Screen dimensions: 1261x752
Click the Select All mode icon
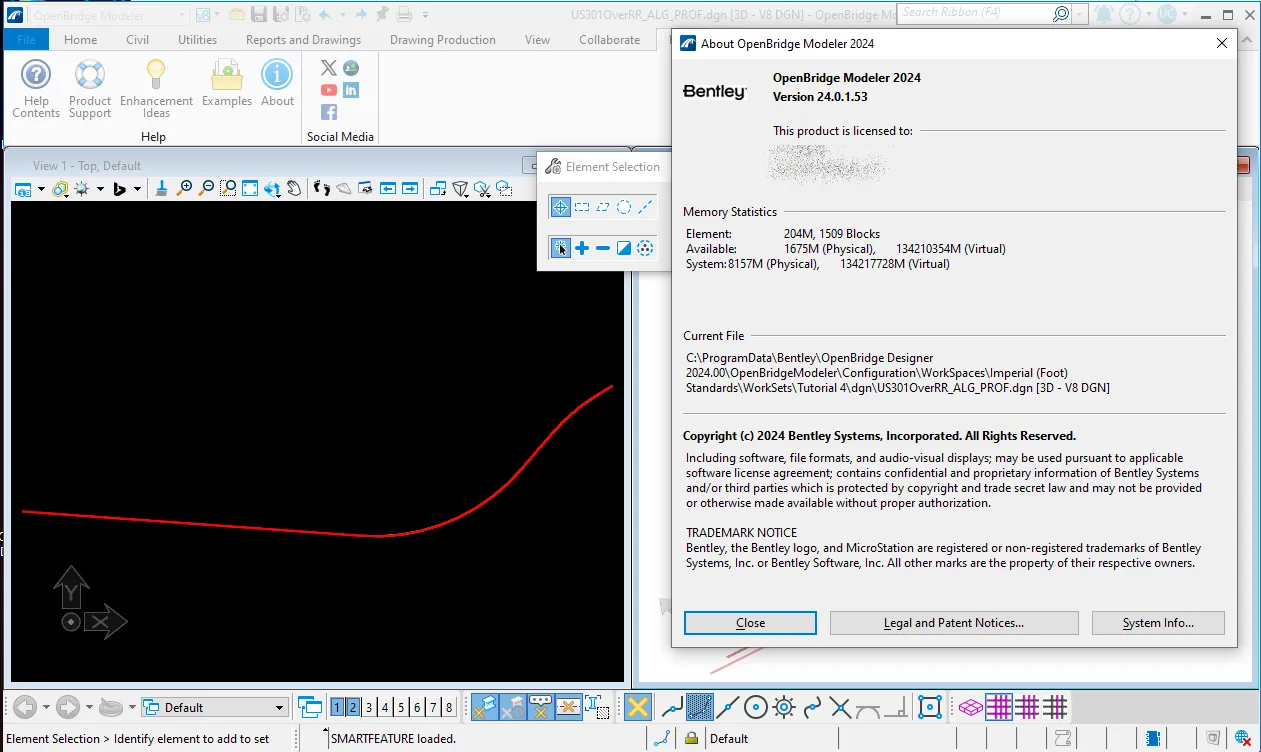tap(645, 248)
